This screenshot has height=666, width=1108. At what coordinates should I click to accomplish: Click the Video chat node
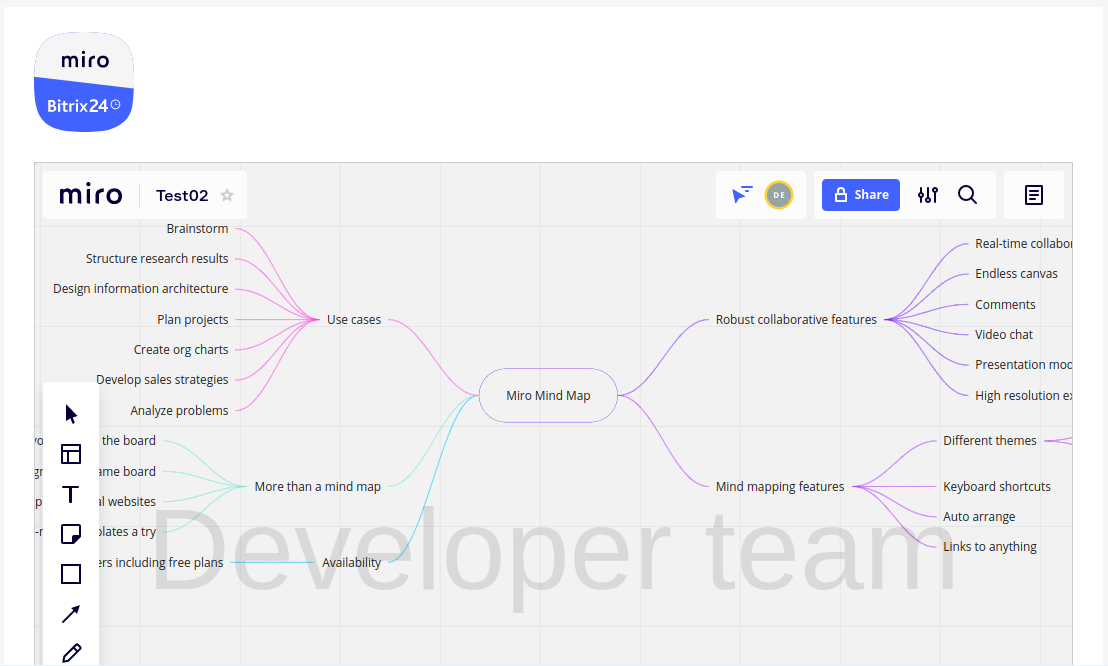(x=1003, y=334)
